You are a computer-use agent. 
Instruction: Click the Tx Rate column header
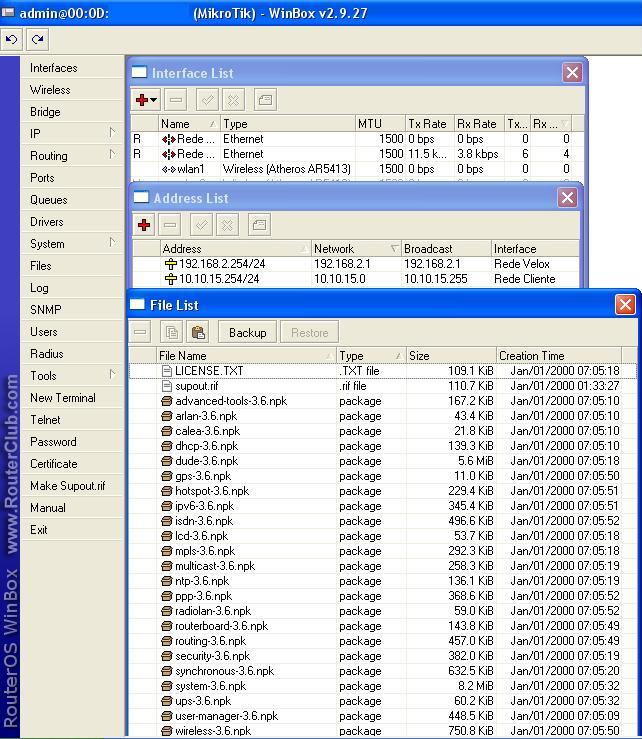(429, 123)
